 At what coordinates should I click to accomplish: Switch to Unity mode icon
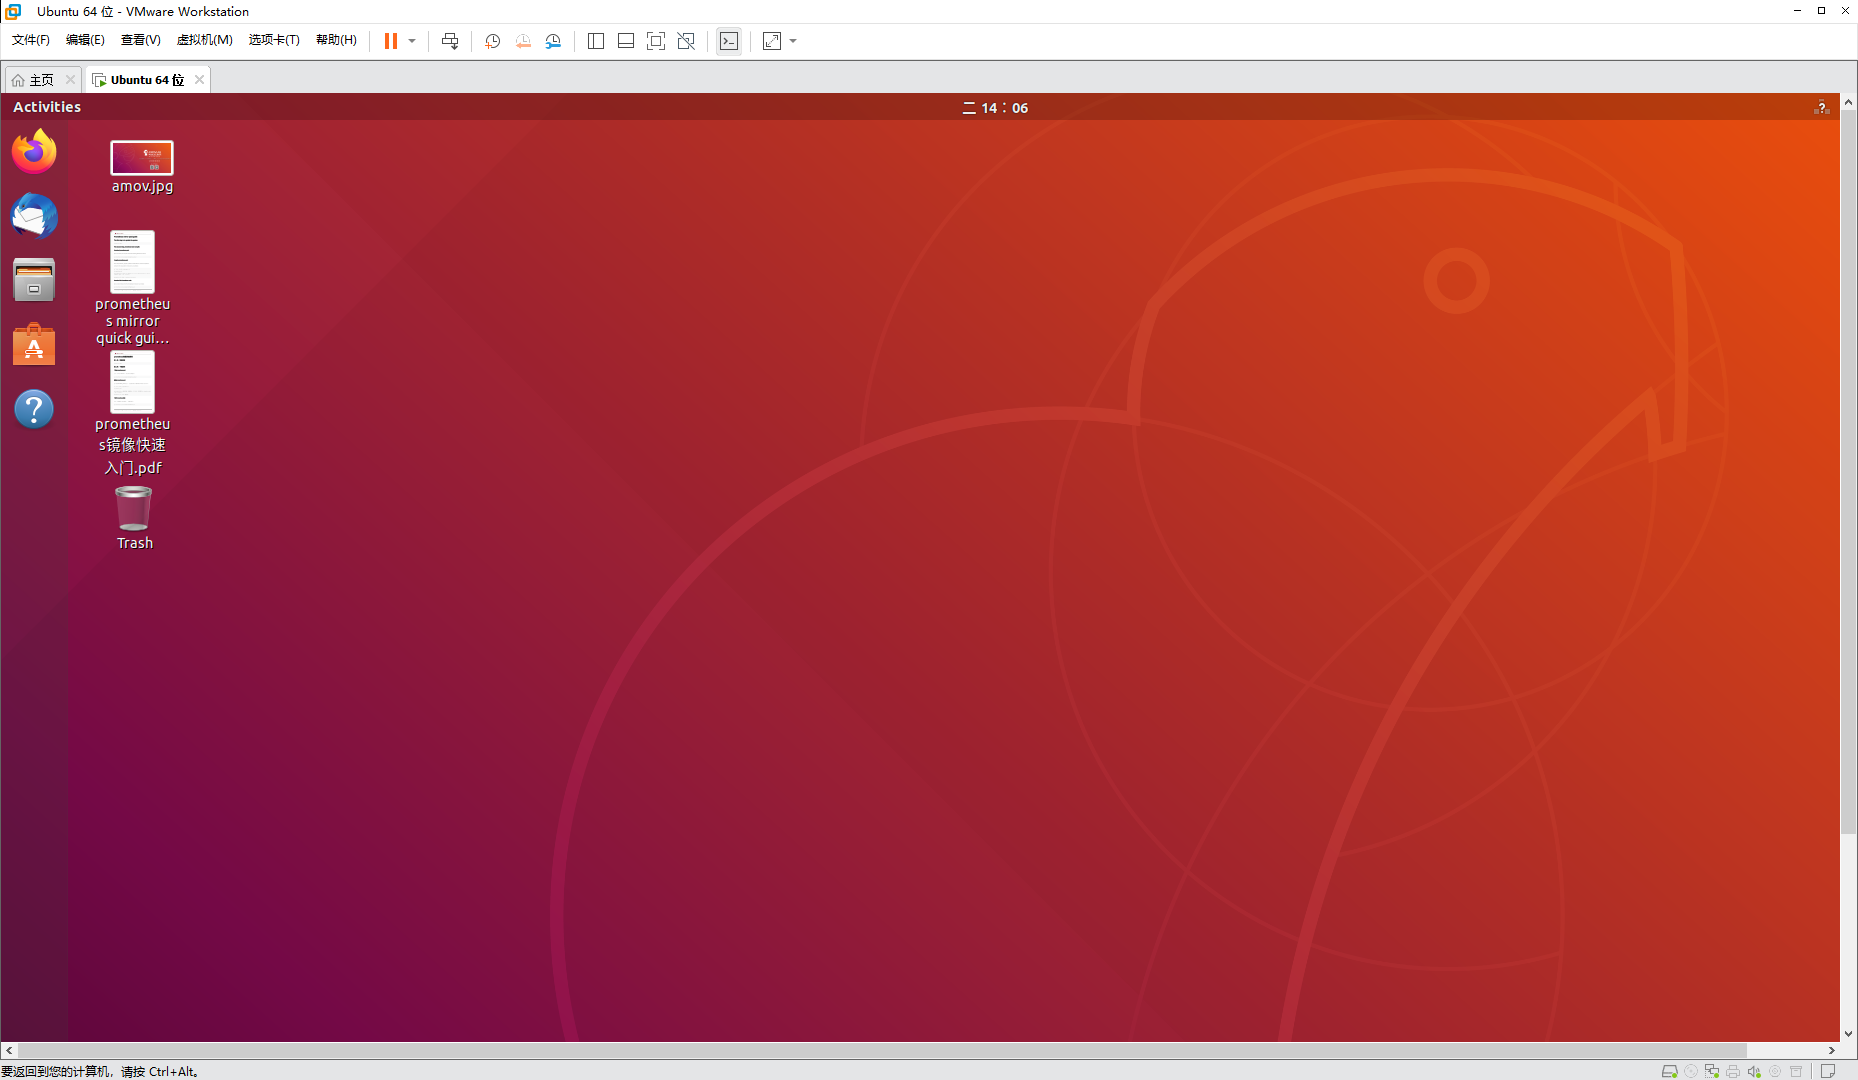click(x=686, y=41)
